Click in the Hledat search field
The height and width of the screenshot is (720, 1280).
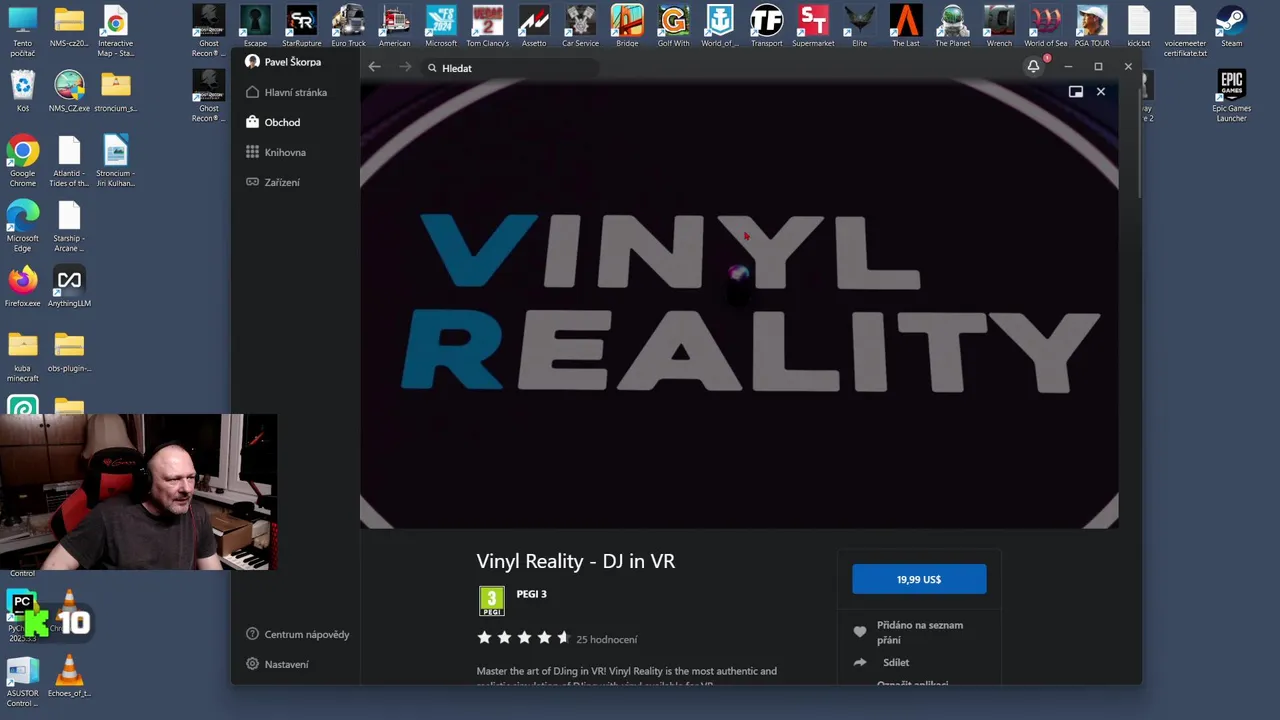[x=510, y=68]
